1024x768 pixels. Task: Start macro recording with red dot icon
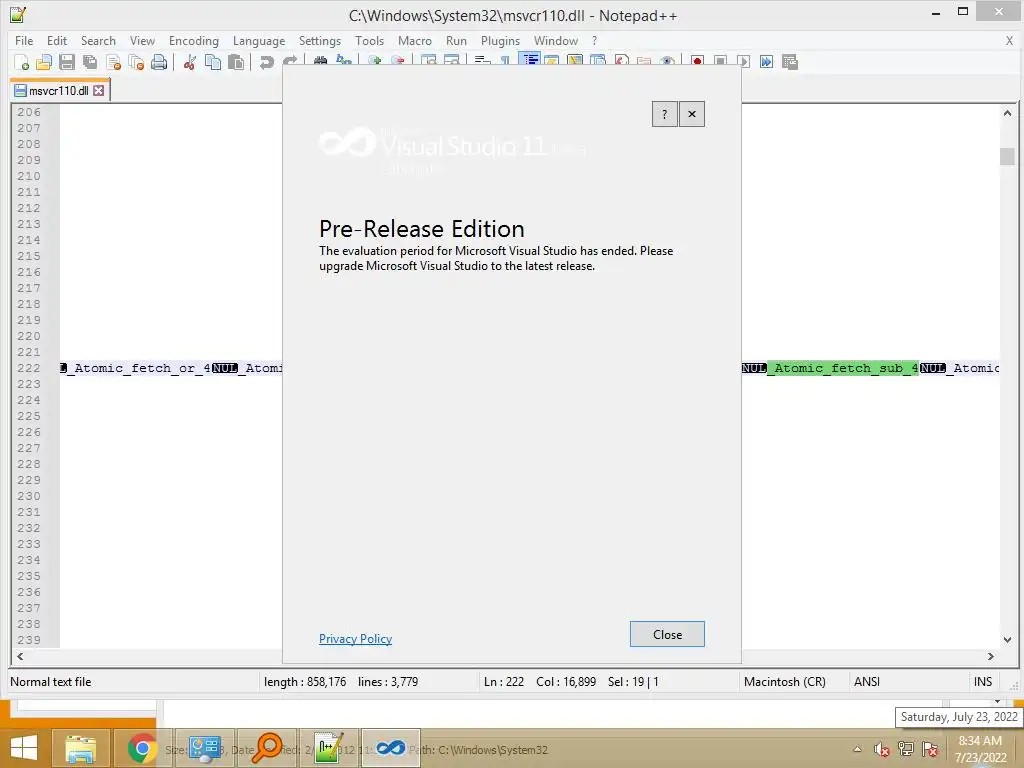(697, 61)
